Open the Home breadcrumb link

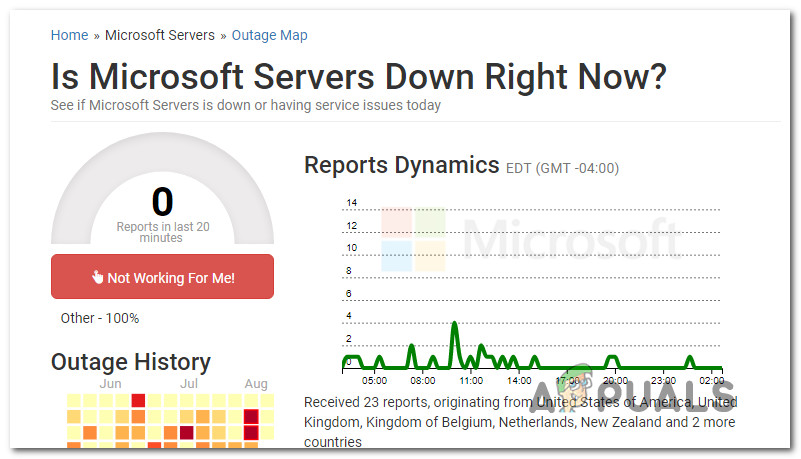(69, 35)
